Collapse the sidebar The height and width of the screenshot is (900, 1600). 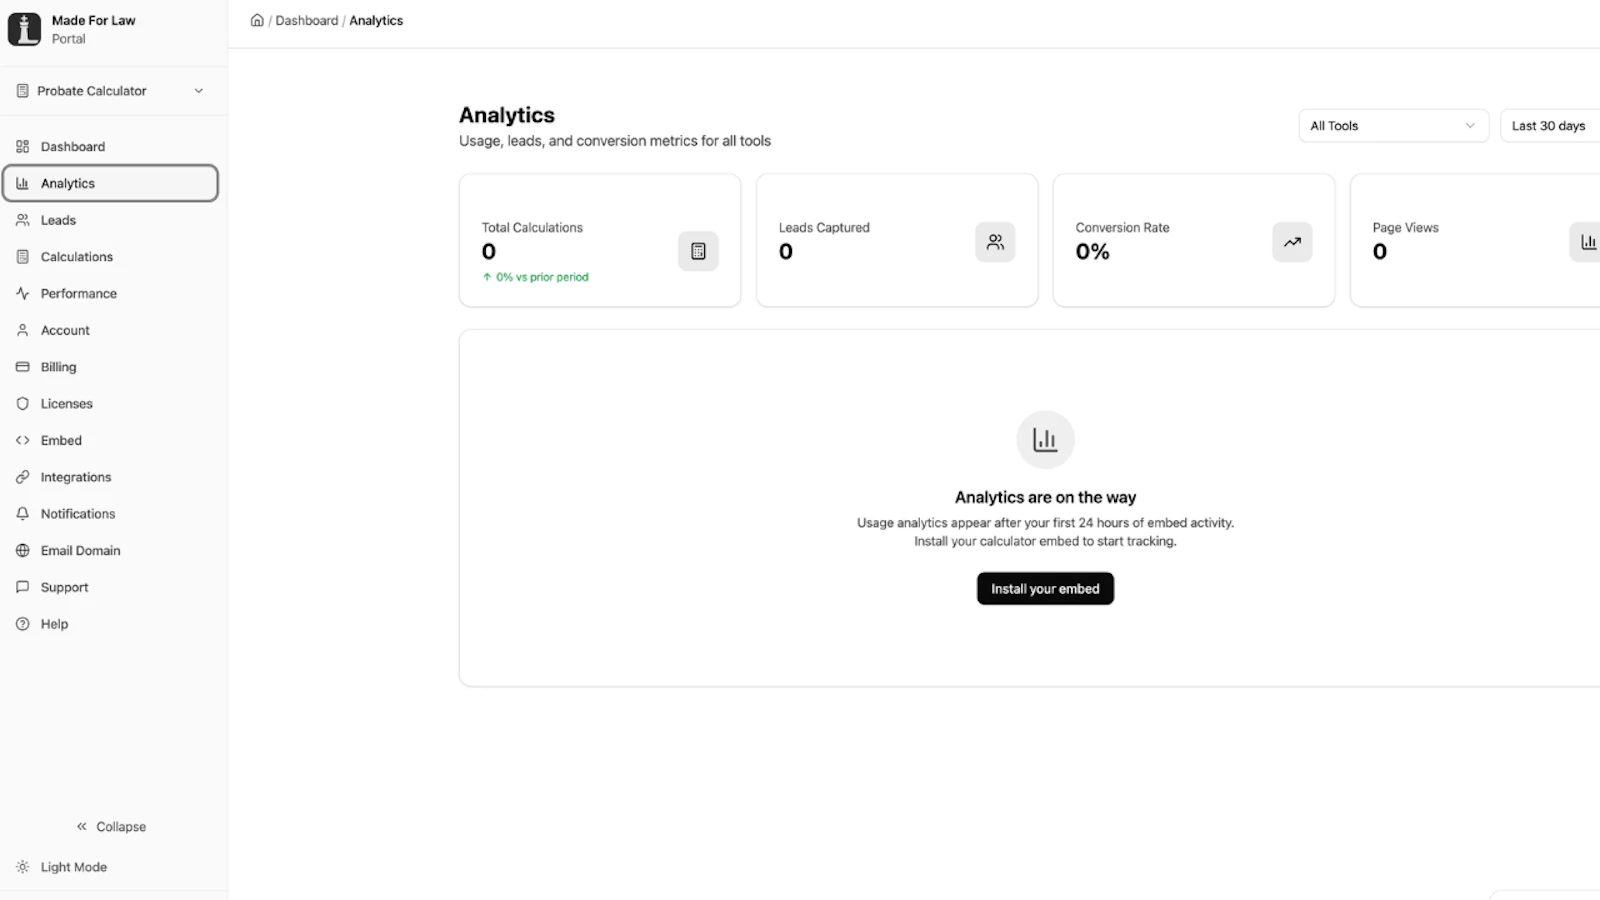click(x=111, y=827)
